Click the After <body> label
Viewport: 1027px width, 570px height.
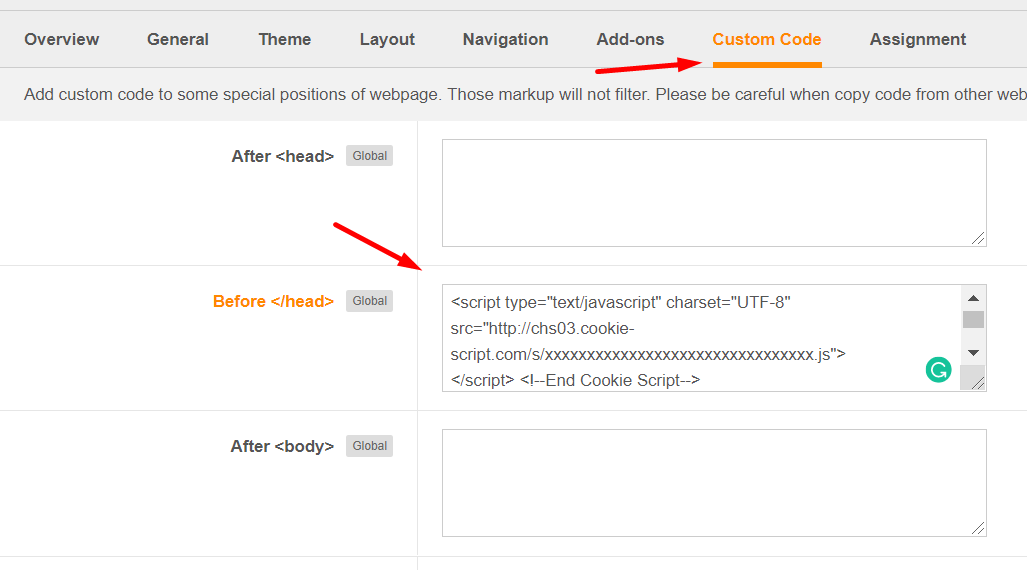[282, 446]
